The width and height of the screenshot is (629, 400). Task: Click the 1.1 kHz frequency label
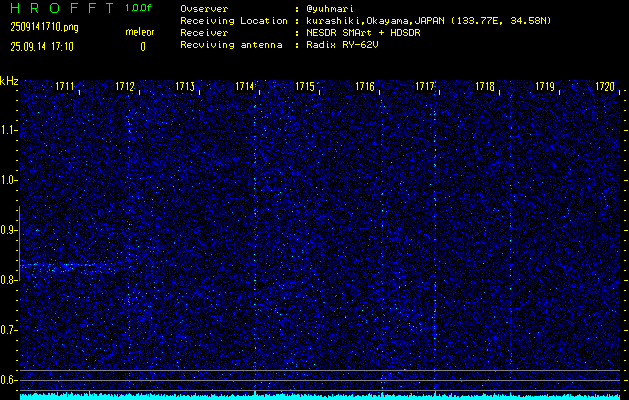8,130
